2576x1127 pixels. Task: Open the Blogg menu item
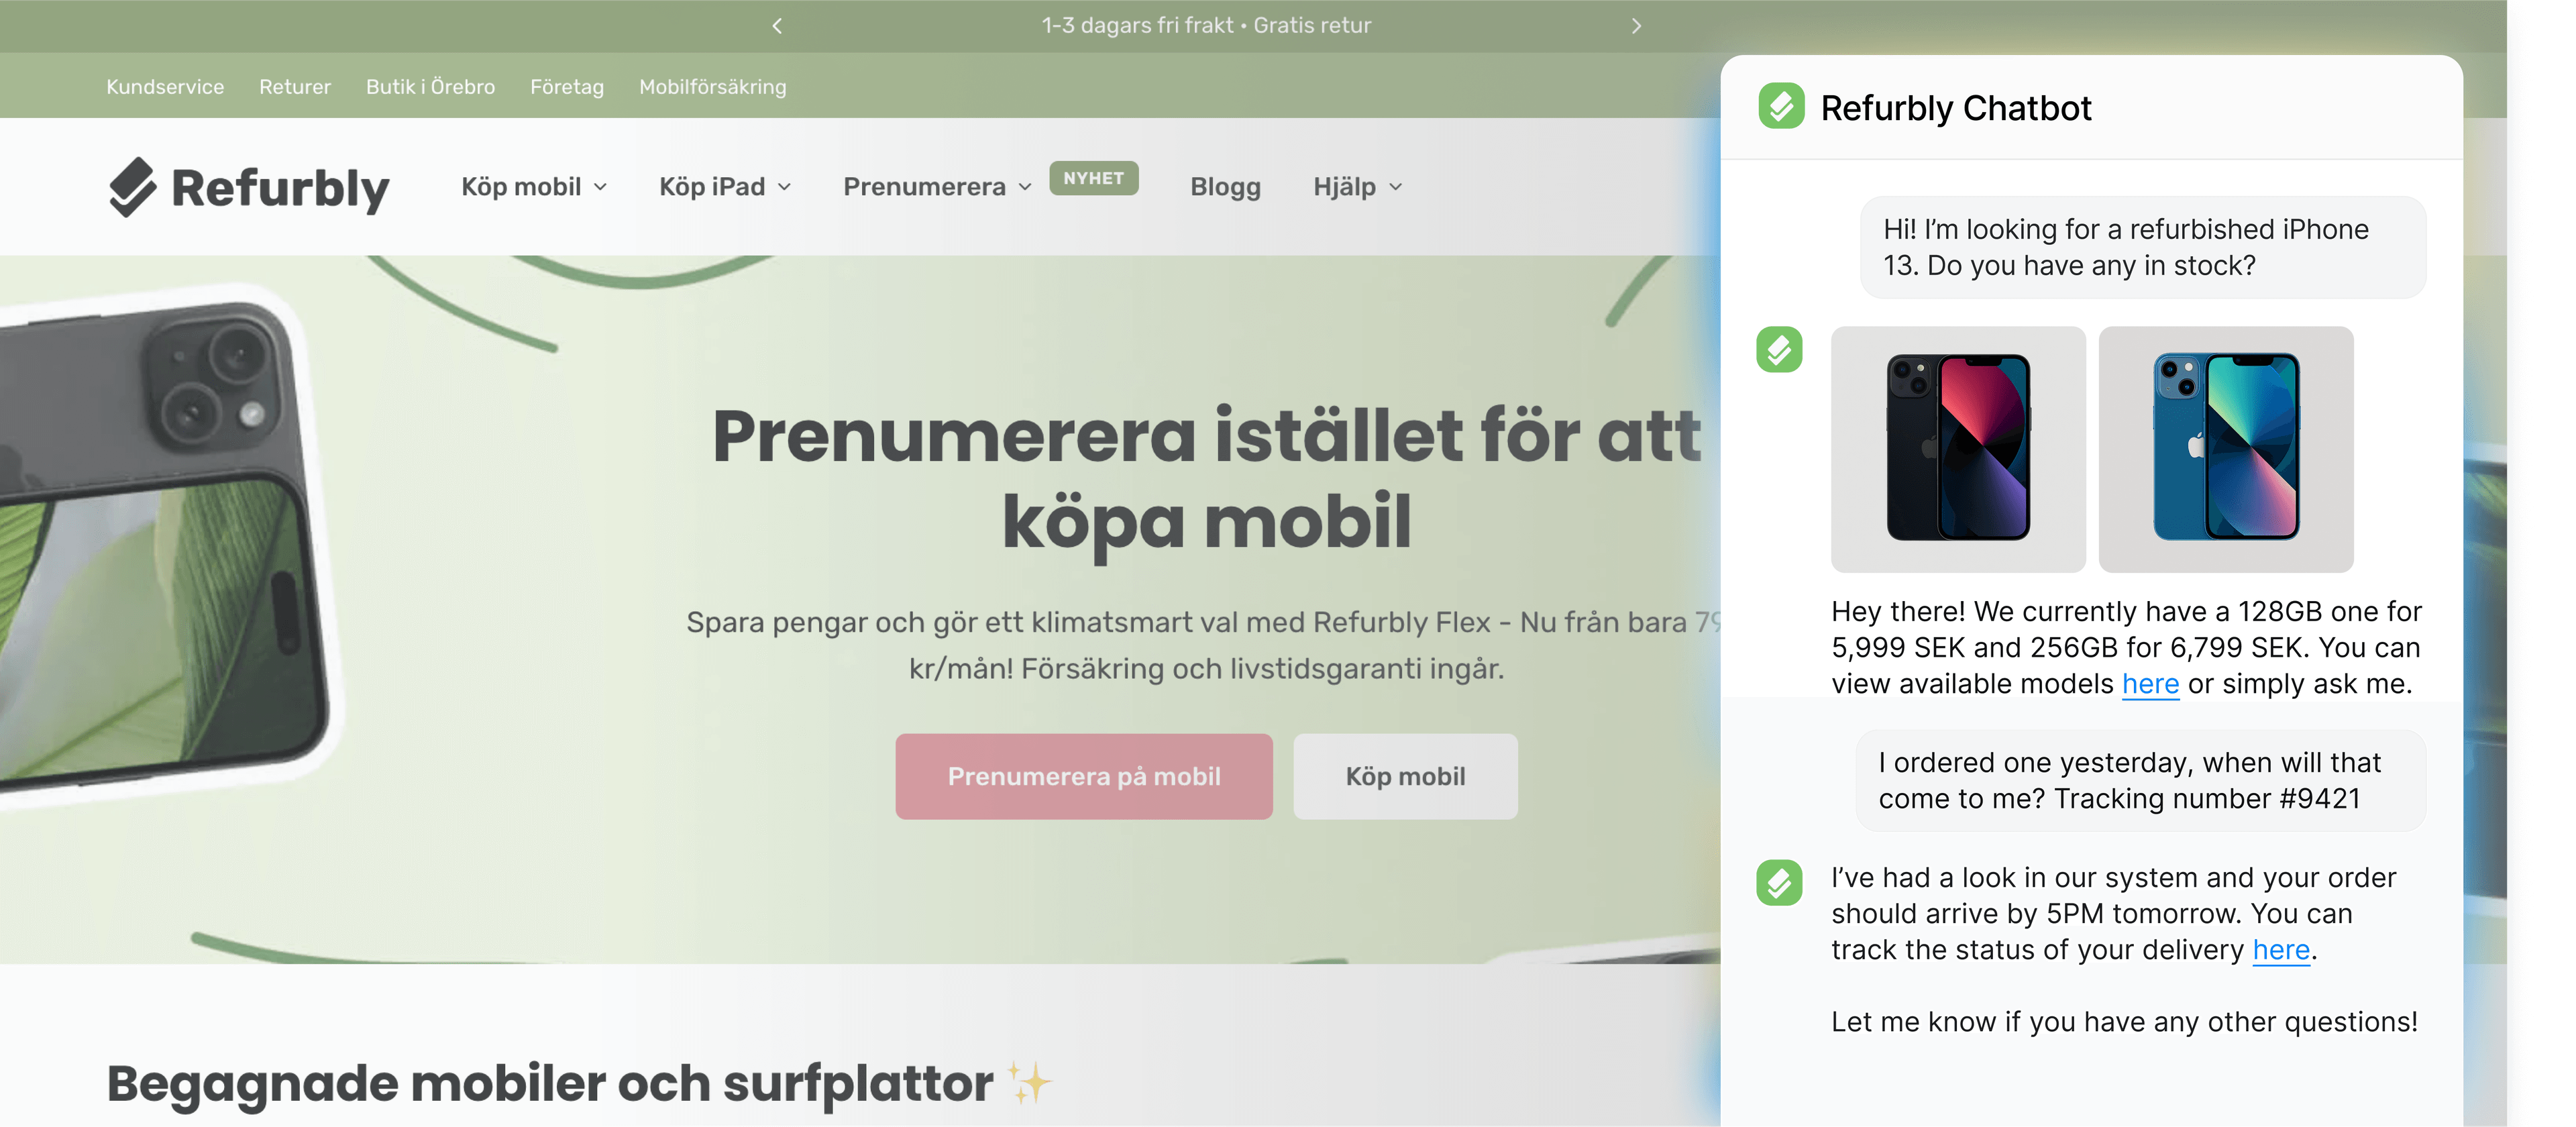(x=1225, y=187)
